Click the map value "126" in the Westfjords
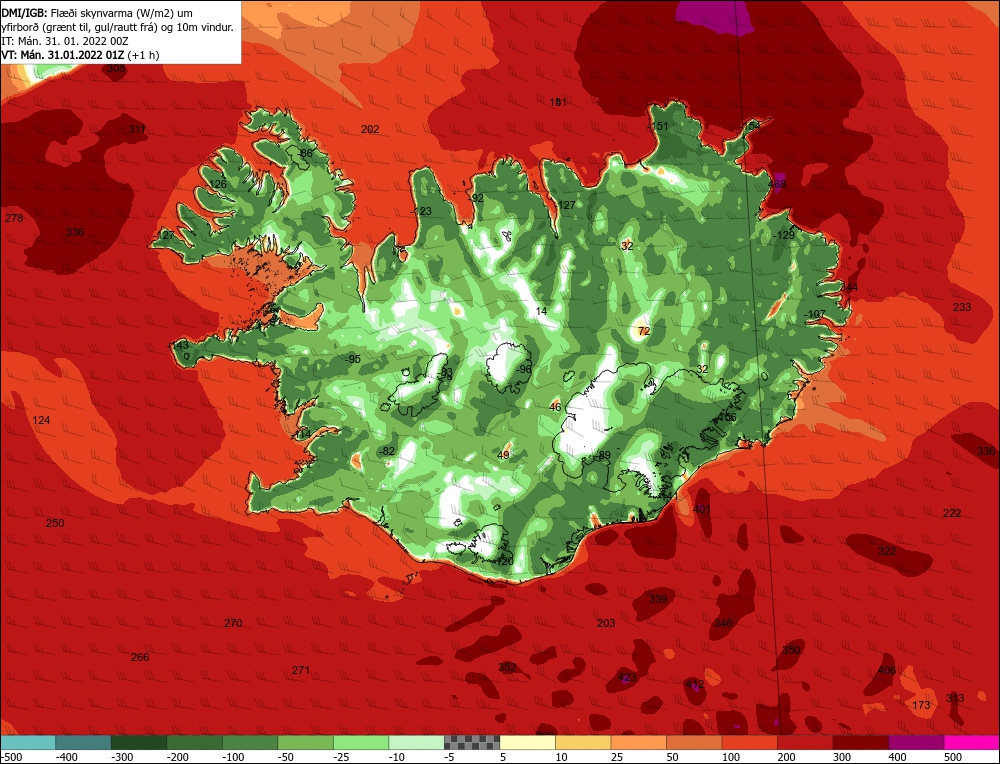1000x764 pixels. [217, 184]
